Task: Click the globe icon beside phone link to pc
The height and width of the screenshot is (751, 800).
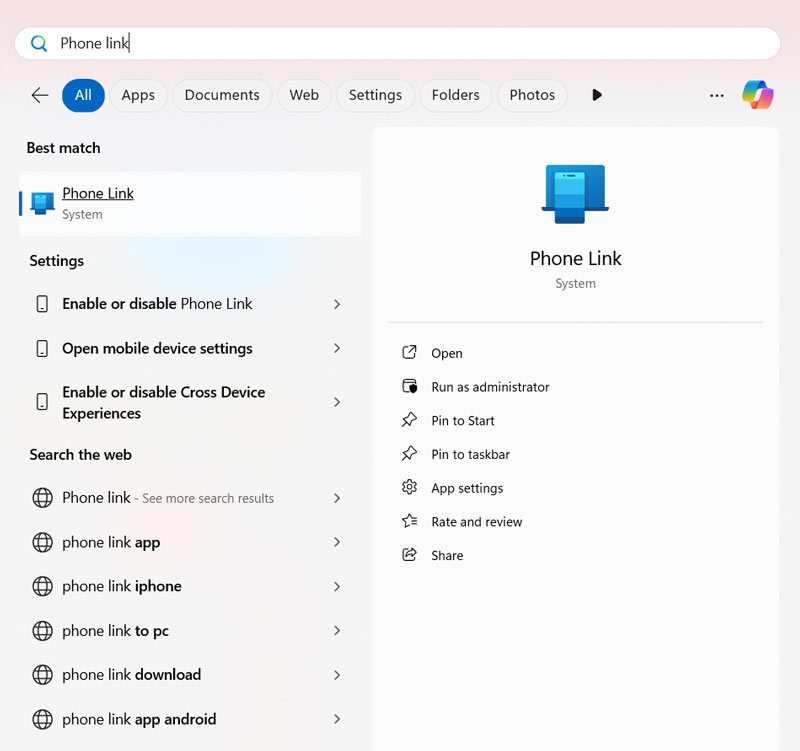Action: point(42,631)
